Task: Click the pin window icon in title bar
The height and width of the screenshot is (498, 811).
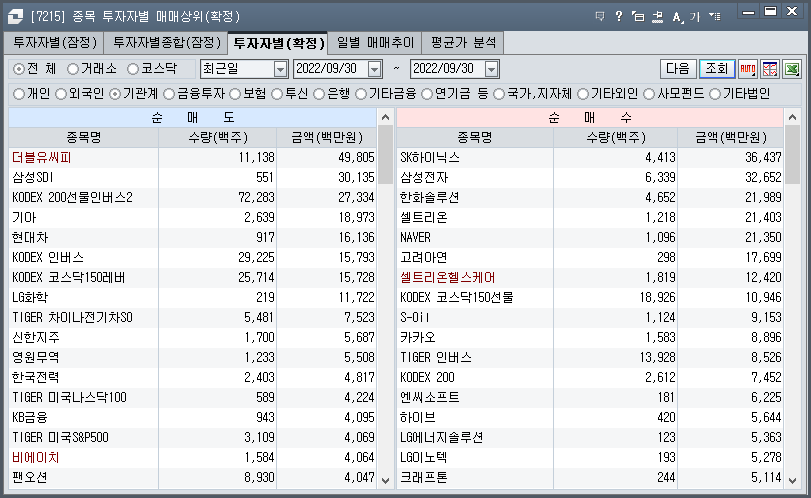Action: (x=657, y=17)
